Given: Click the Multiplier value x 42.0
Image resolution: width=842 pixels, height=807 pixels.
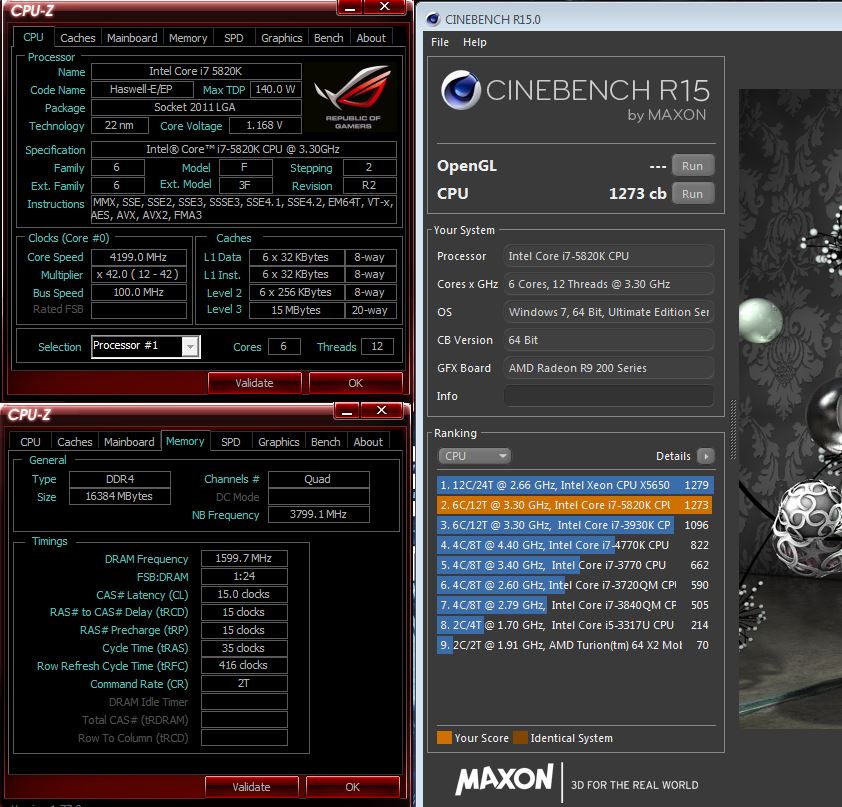Looking at the screenshot, I should point(139,274).
